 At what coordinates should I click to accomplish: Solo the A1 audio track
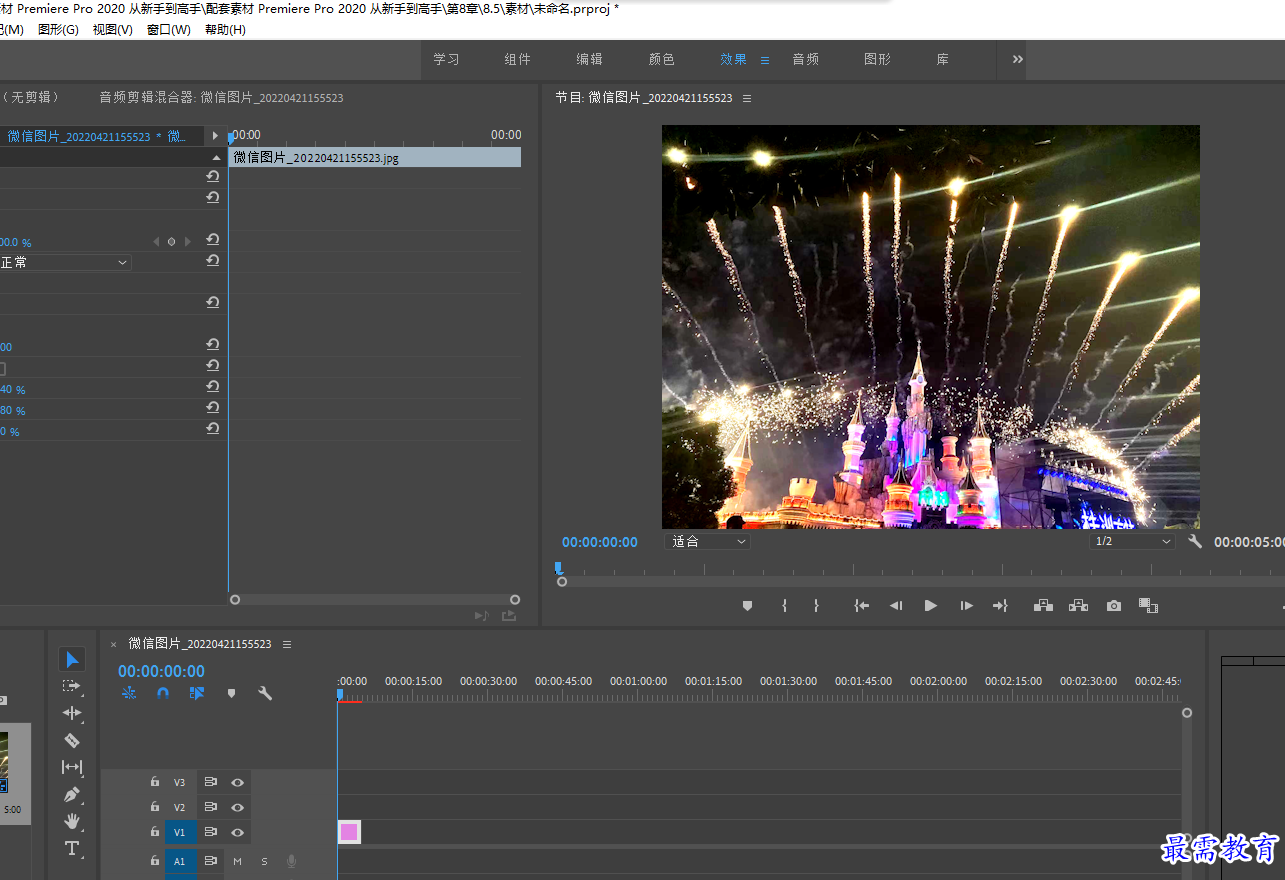click(x=265, y=861)
